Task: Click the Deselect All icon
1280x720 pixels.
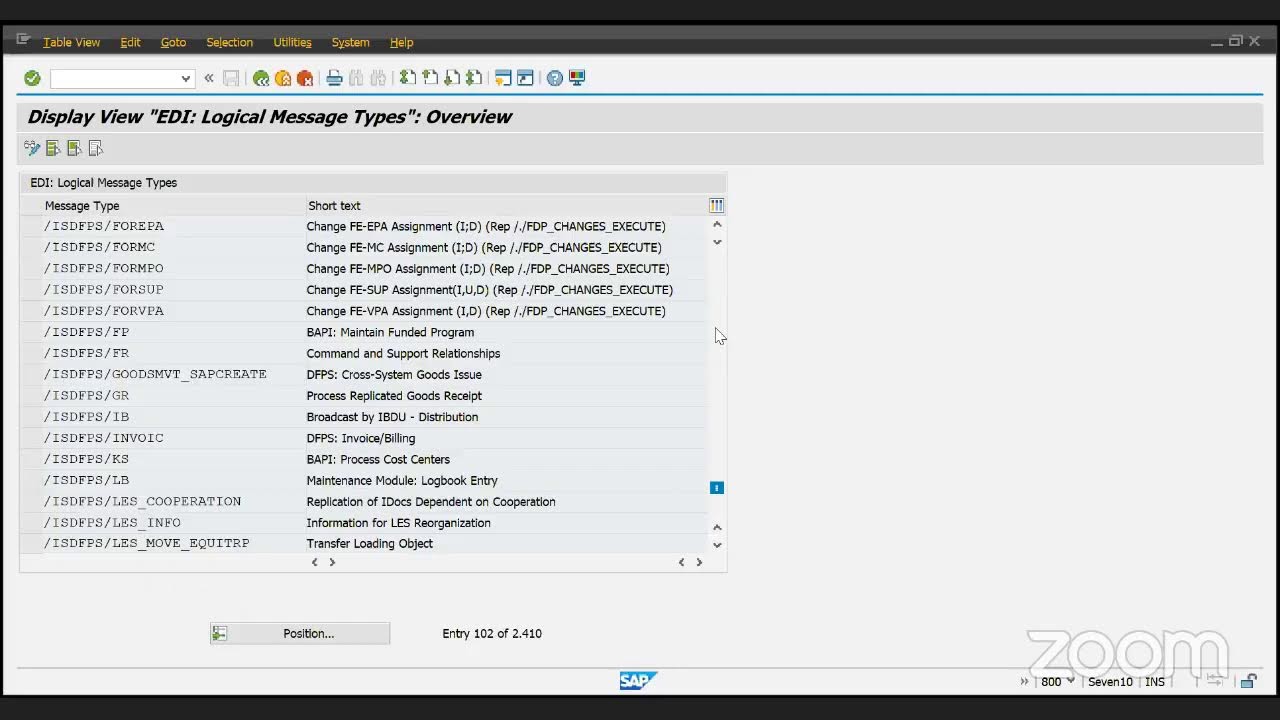Action: pyautogui.click(x=96, y=148)
